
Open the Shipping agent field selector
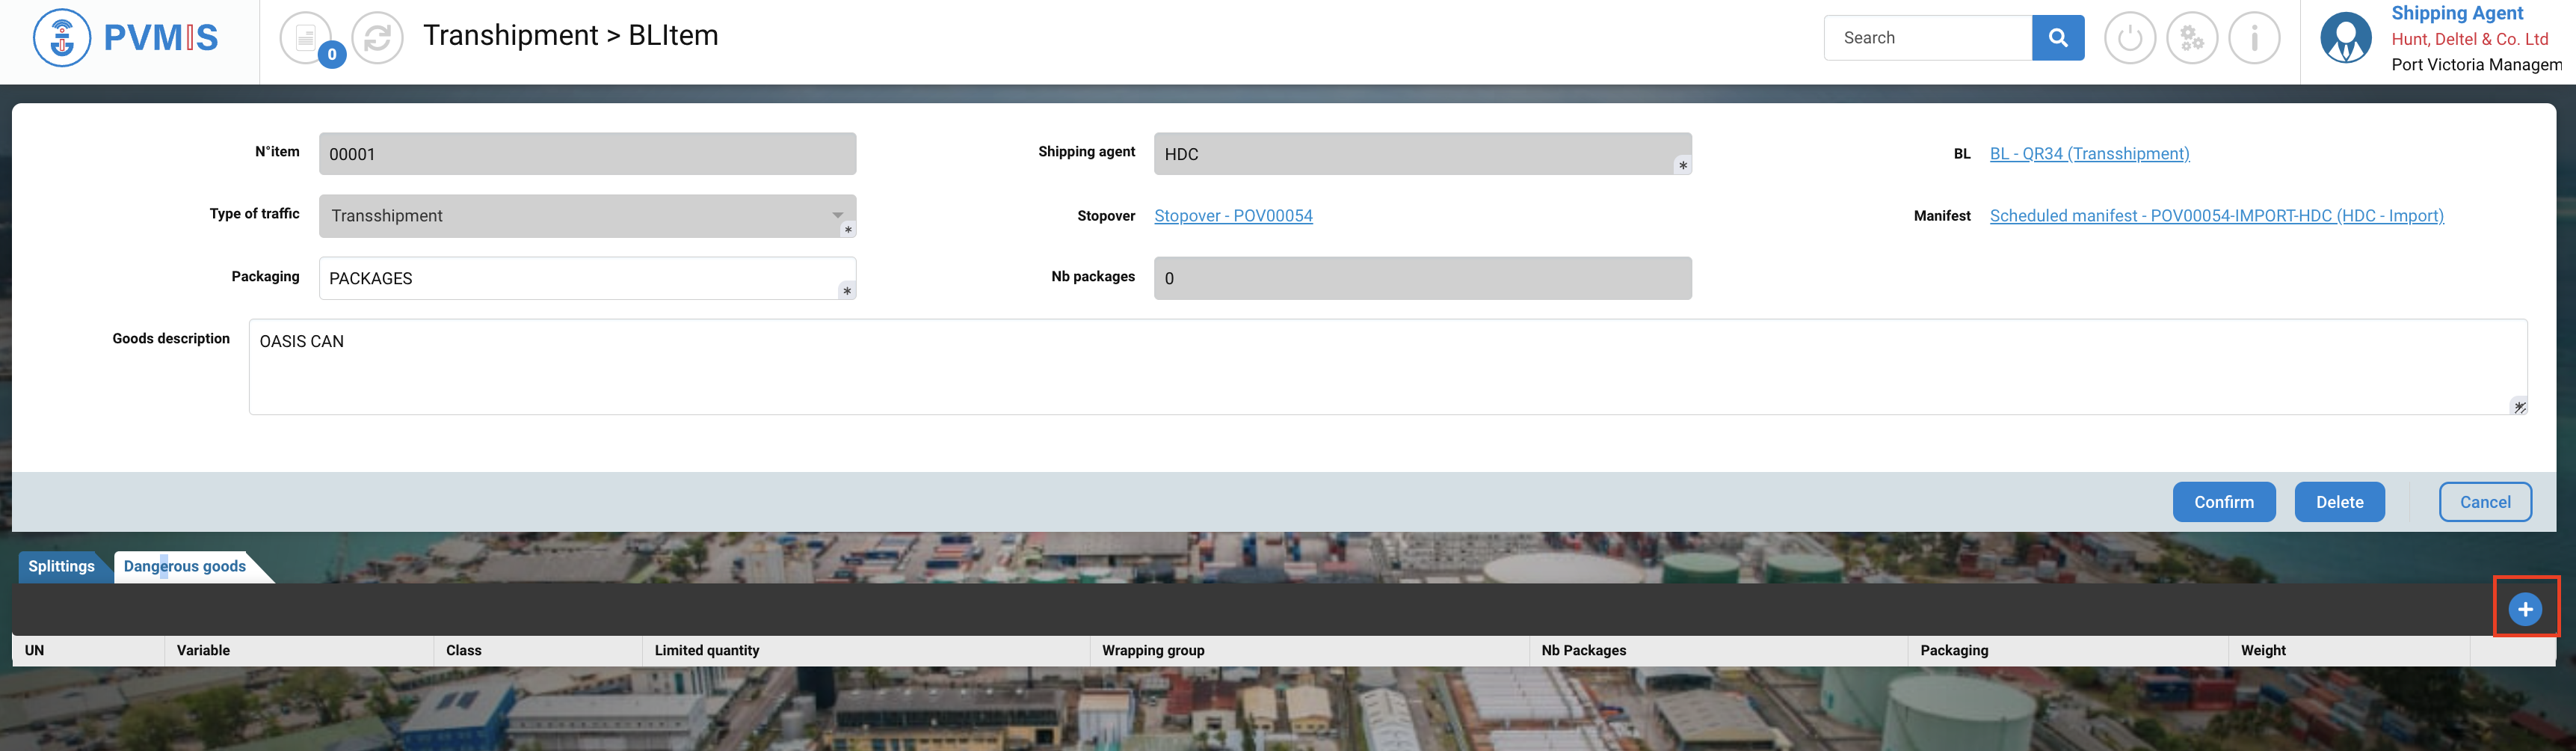pyautogui.click(x=1682, y=166)
